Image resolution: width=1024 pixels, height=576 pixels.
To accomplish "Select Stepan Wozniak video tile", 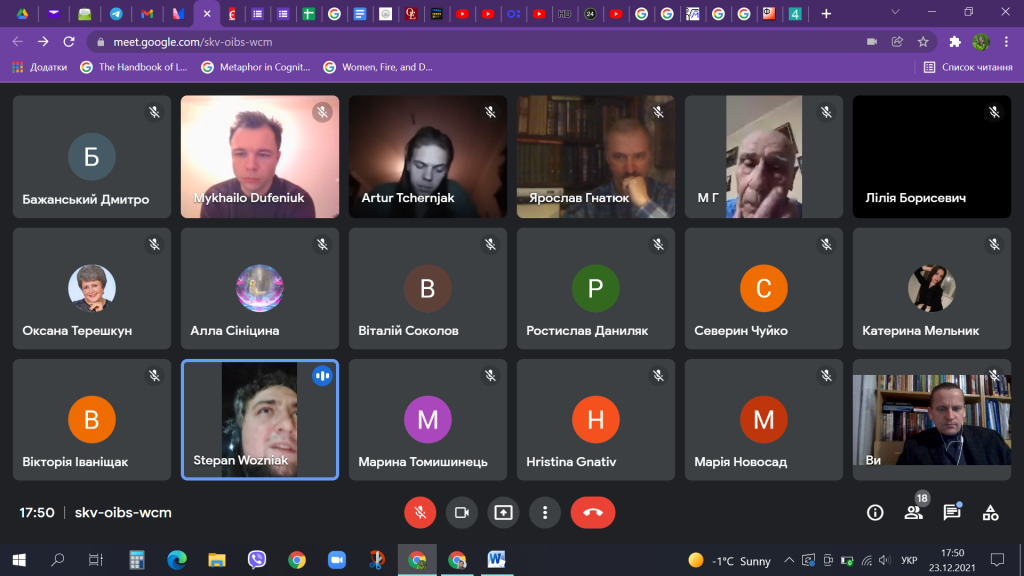I will 260,419.
